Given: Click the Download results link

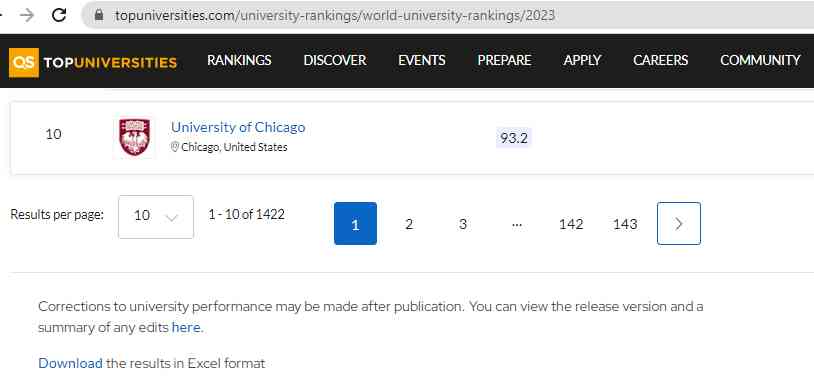Looking at the screenshot, I should pyautogui.click(x=70, y=363).
